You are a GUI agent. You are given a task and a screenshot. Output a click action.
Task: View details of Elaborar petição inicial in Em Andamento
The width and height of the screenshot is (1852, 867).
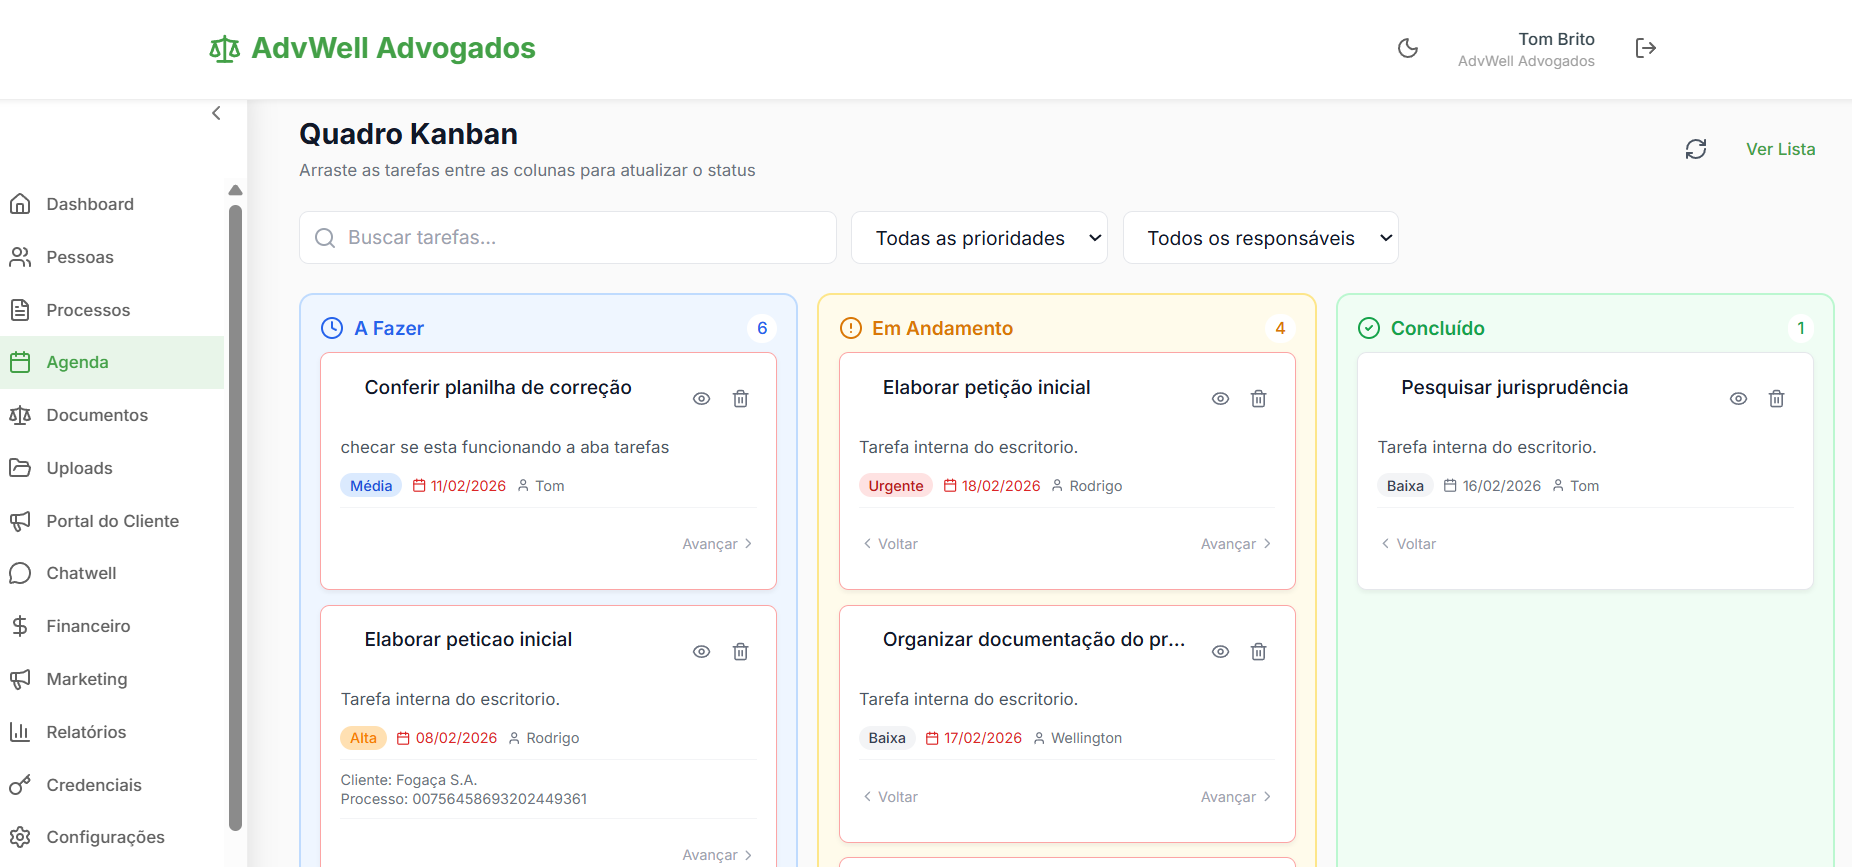coord(1220,399)
